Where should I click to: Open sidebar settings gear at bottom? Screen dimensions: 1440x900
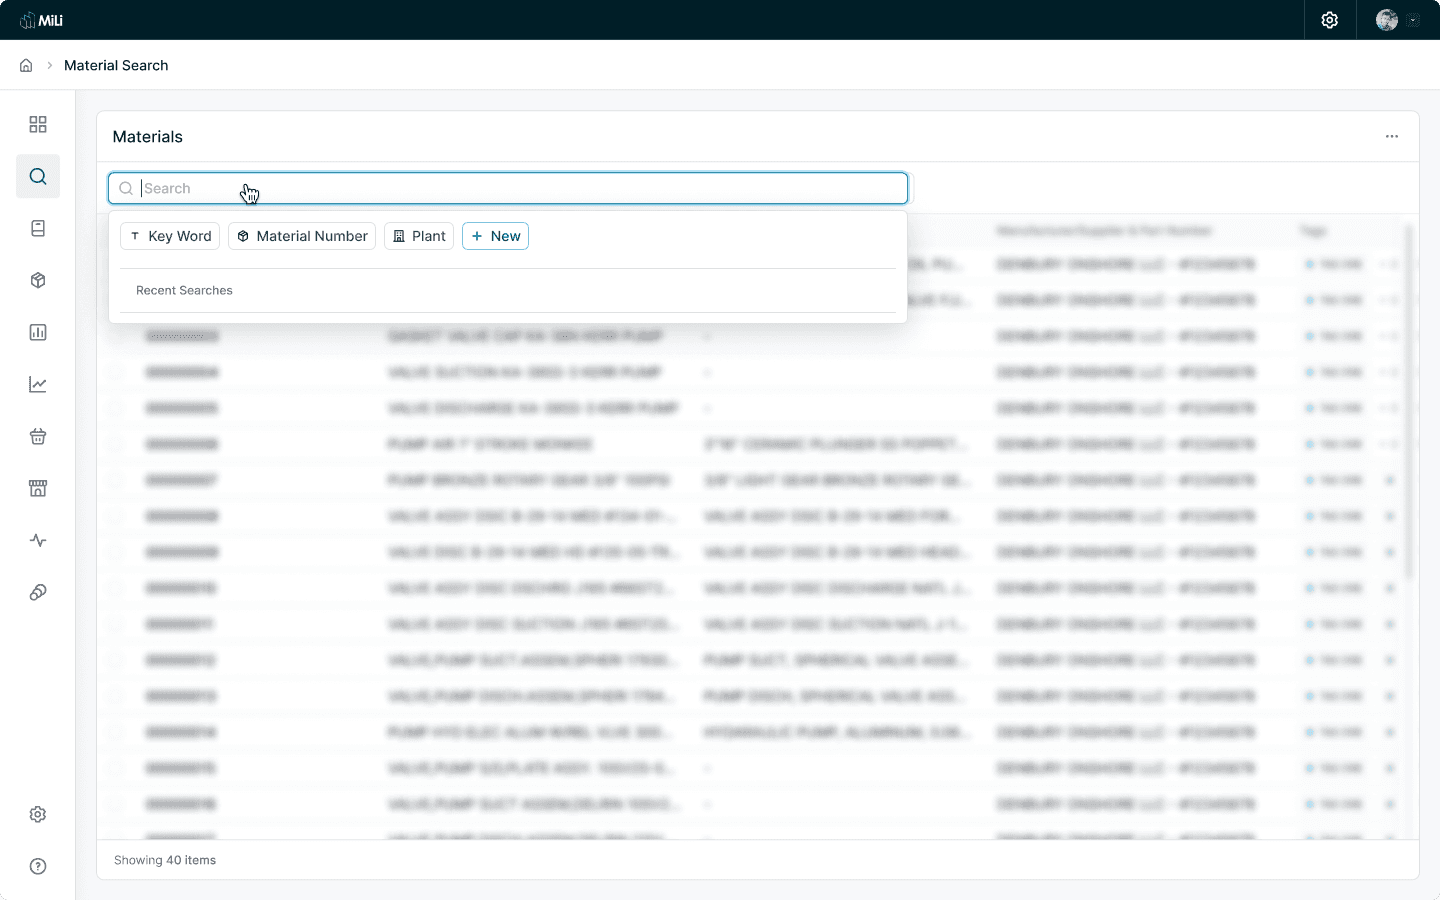(x=38, y=814)
